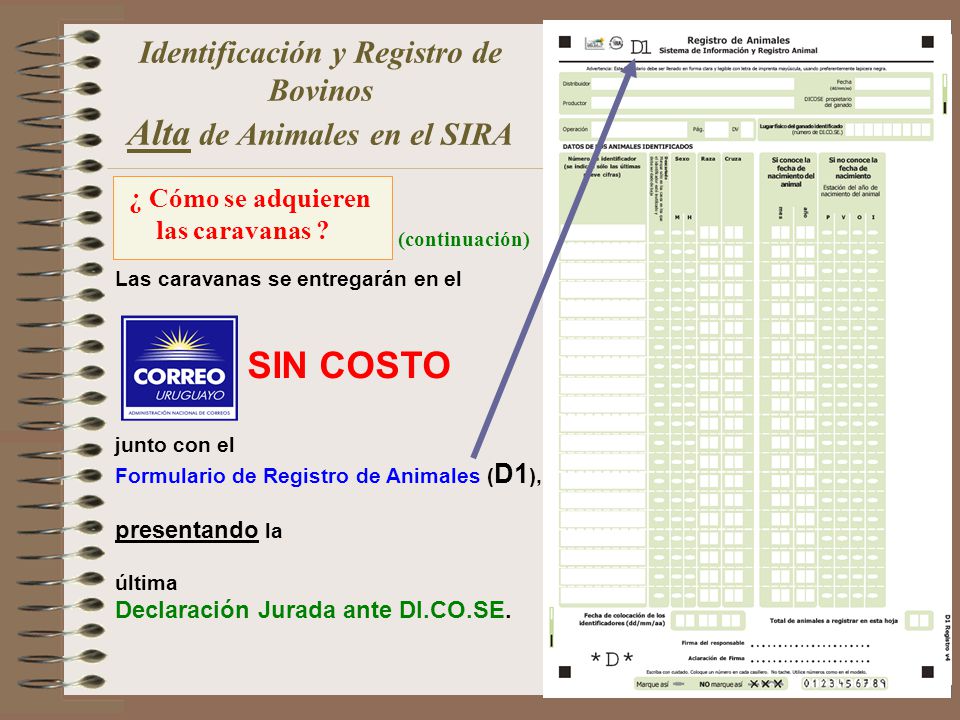Viewport: 960px width, 720px height.
Task: Click the 'Lugar físico del ganado identificado' boxes
Action: point(888,130)
